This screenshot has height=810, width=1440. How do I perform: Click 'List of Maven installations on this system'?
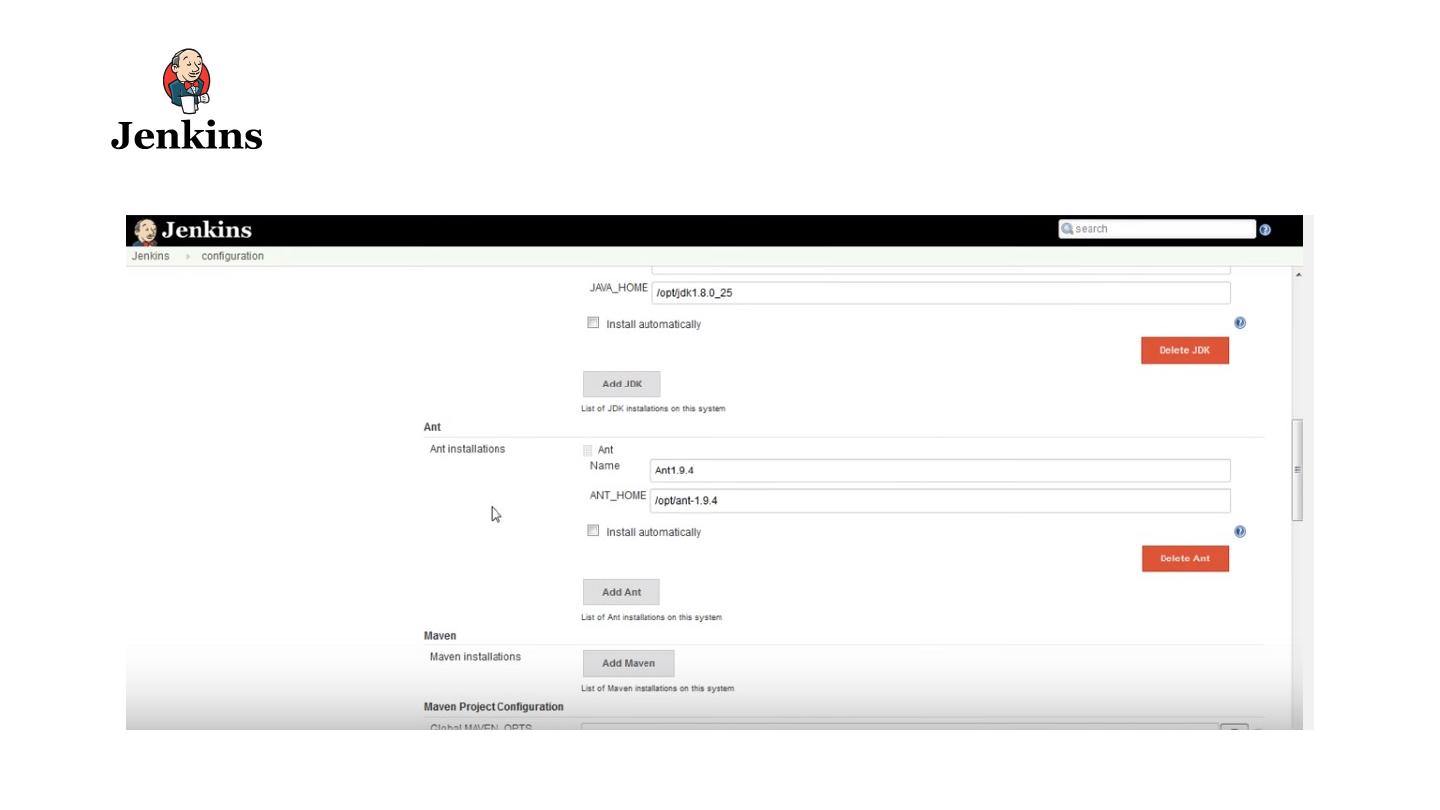(x=657, y=688)
